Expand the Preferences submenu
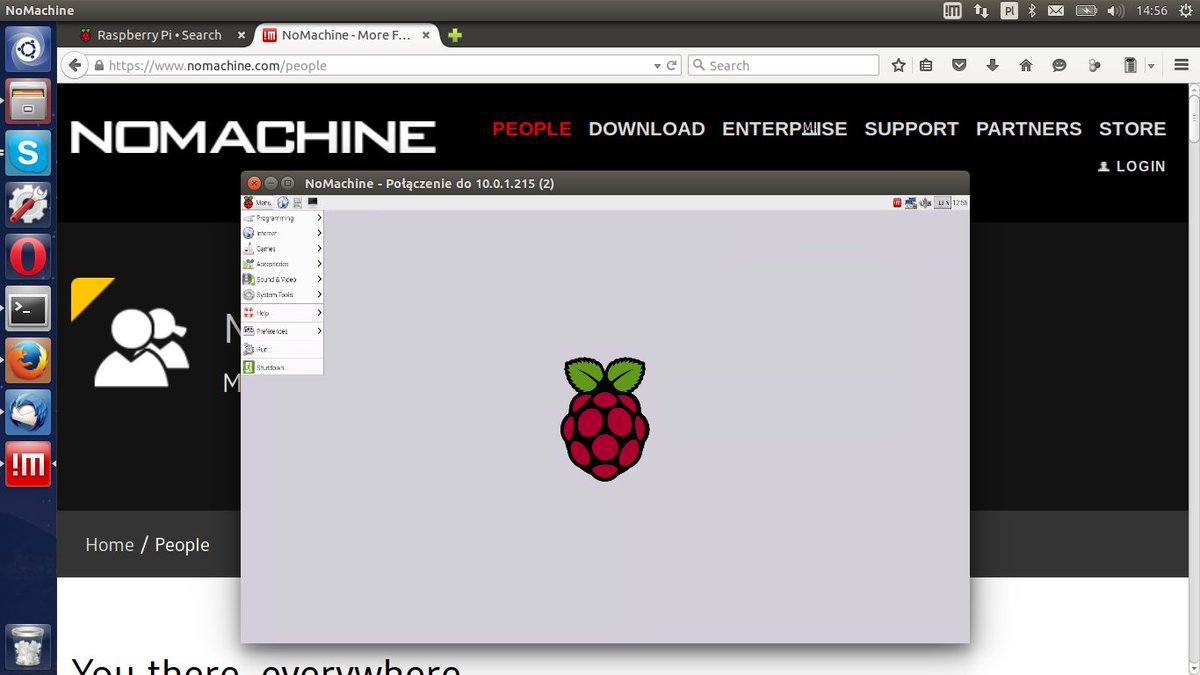This screenshot has height=675, width=1200. pyautogui.click(x=283, y=331)
